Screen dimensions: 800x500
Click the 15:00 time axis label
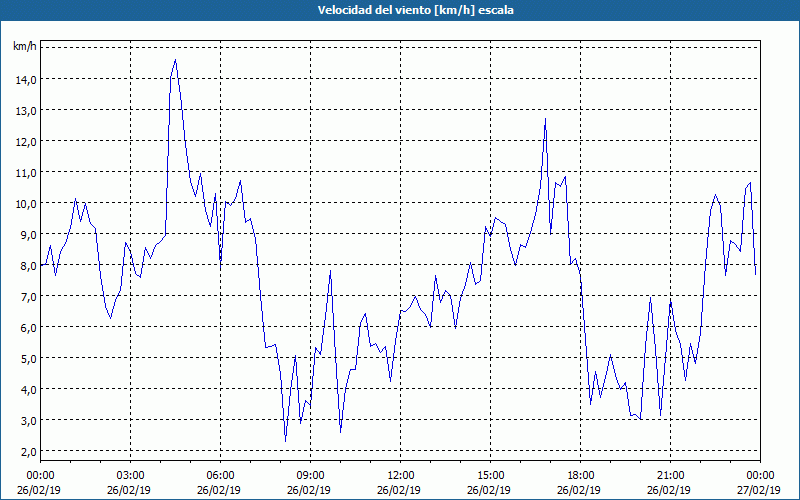pos(490,476)
